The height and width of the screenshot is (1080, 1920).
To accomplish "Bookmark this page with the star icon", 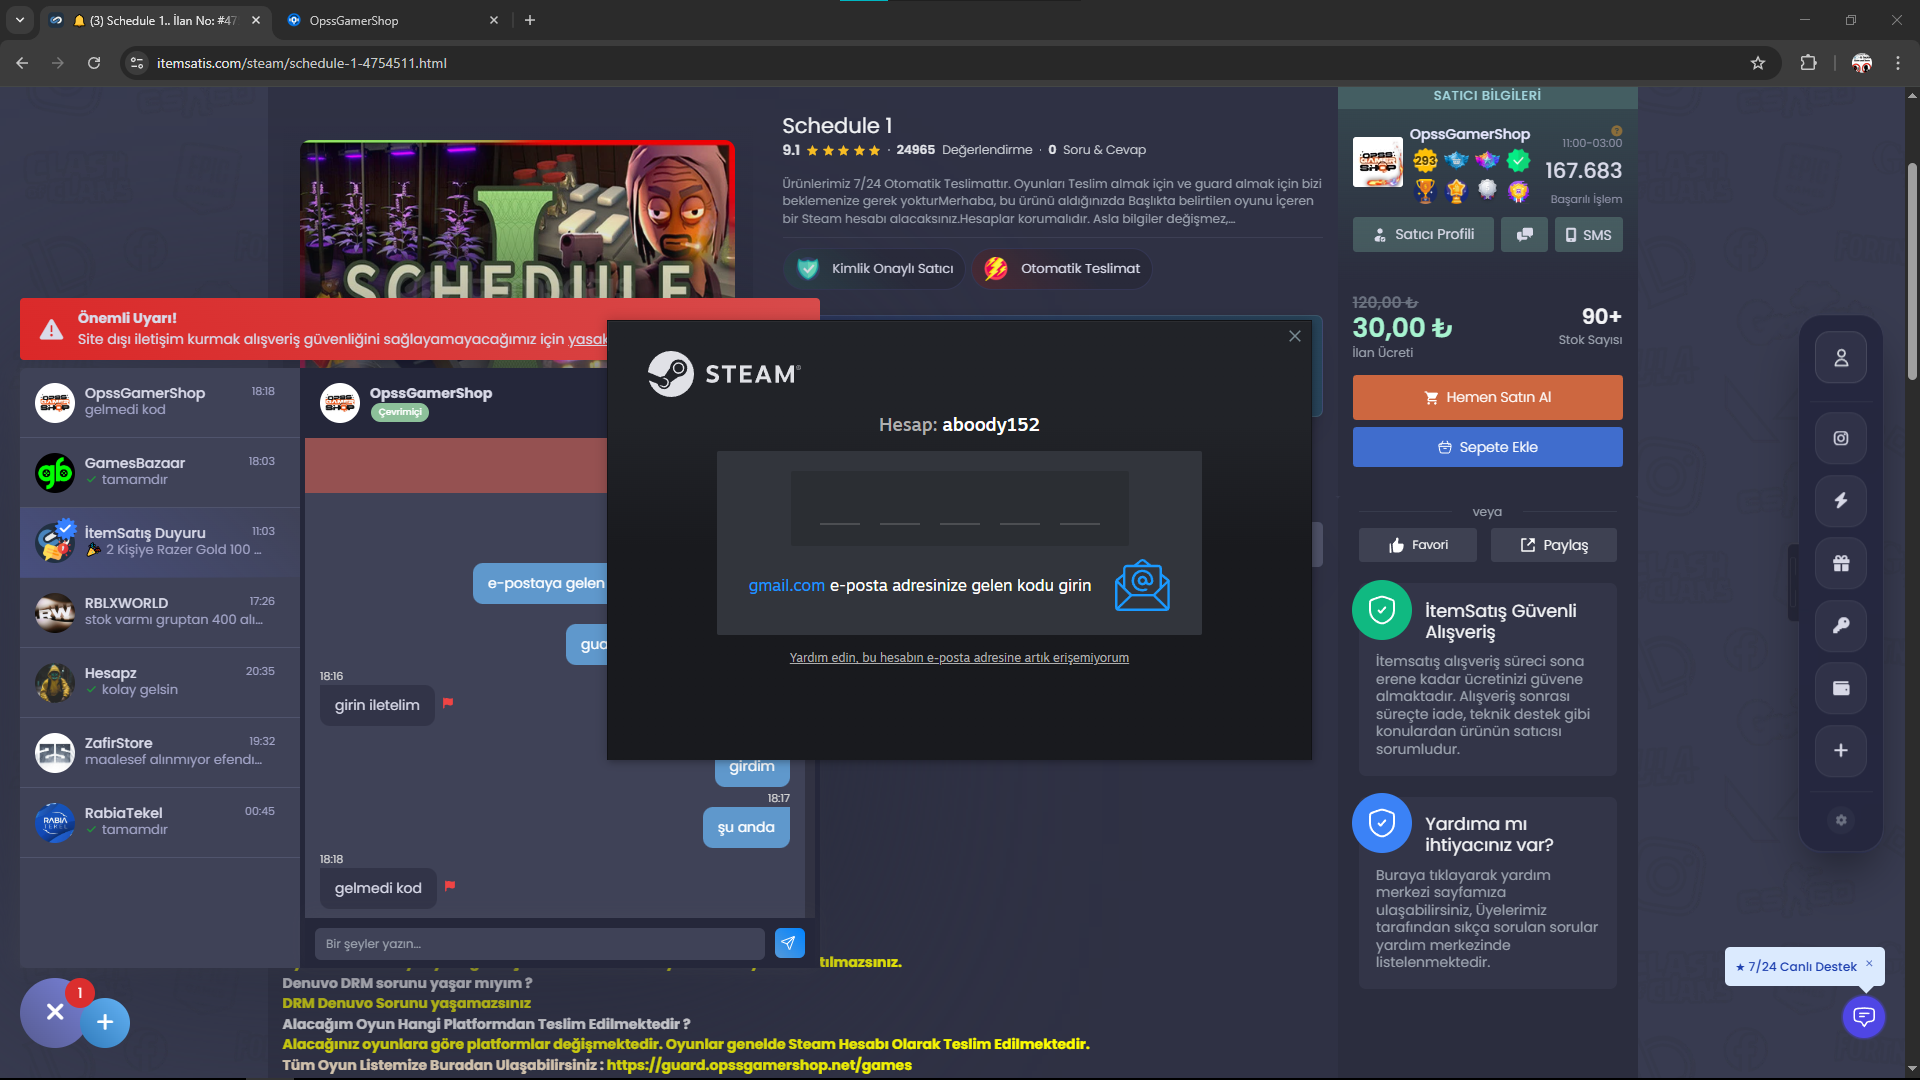I will [x=1758, y=63].
